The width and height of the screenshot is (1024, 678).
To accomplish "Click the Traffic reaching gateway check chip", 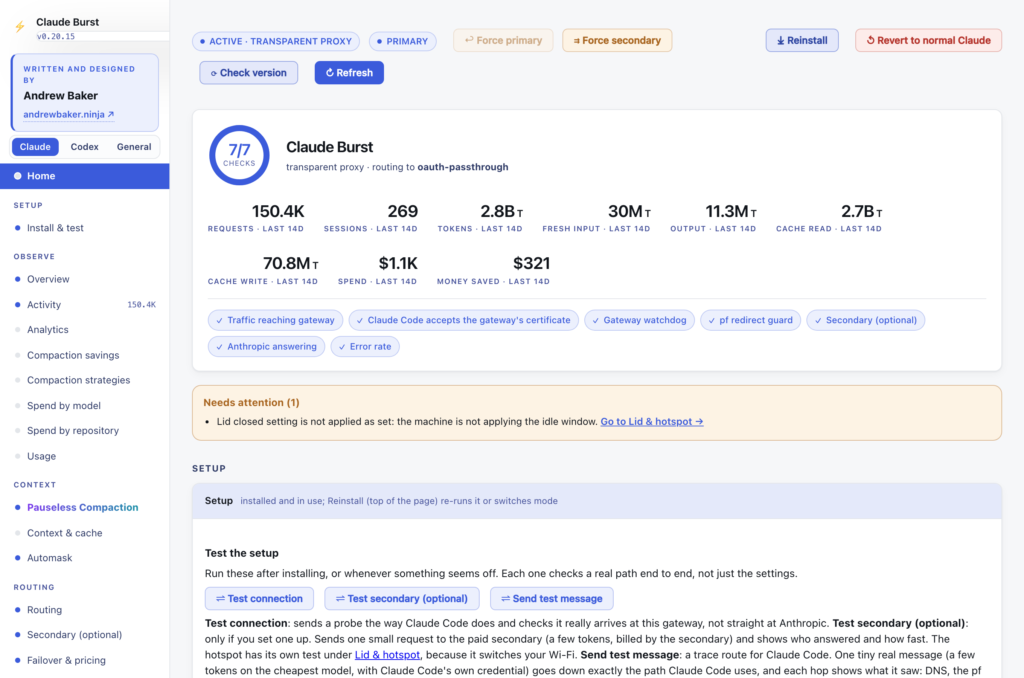I will point(275,320).
